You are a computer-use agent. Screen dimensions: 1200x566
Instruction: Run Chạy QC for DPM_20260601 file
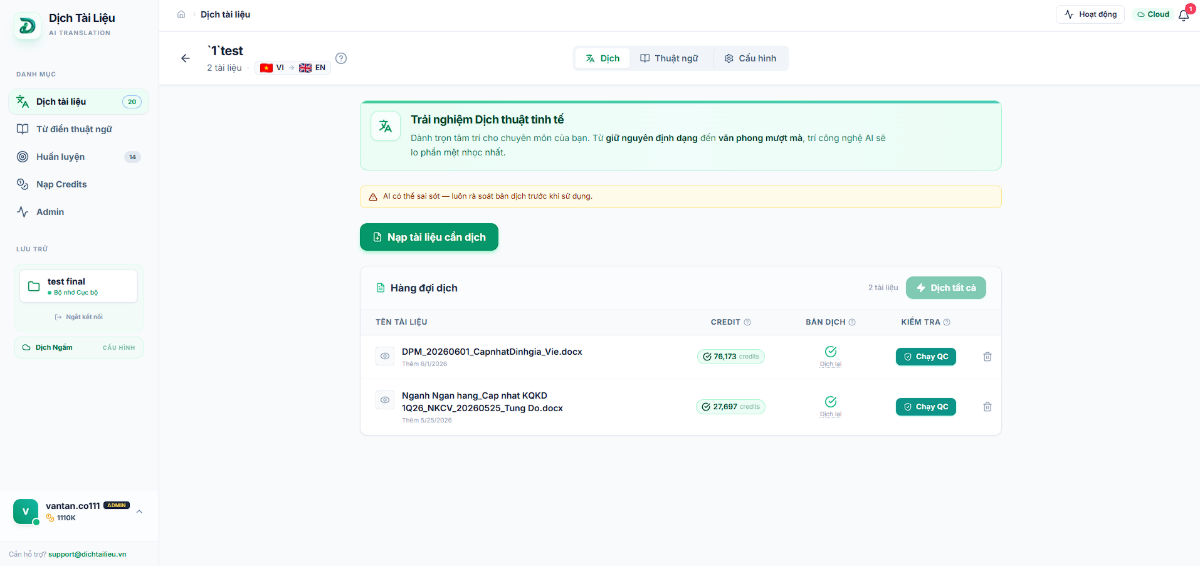pyautogui.click(x=926, y=356)
